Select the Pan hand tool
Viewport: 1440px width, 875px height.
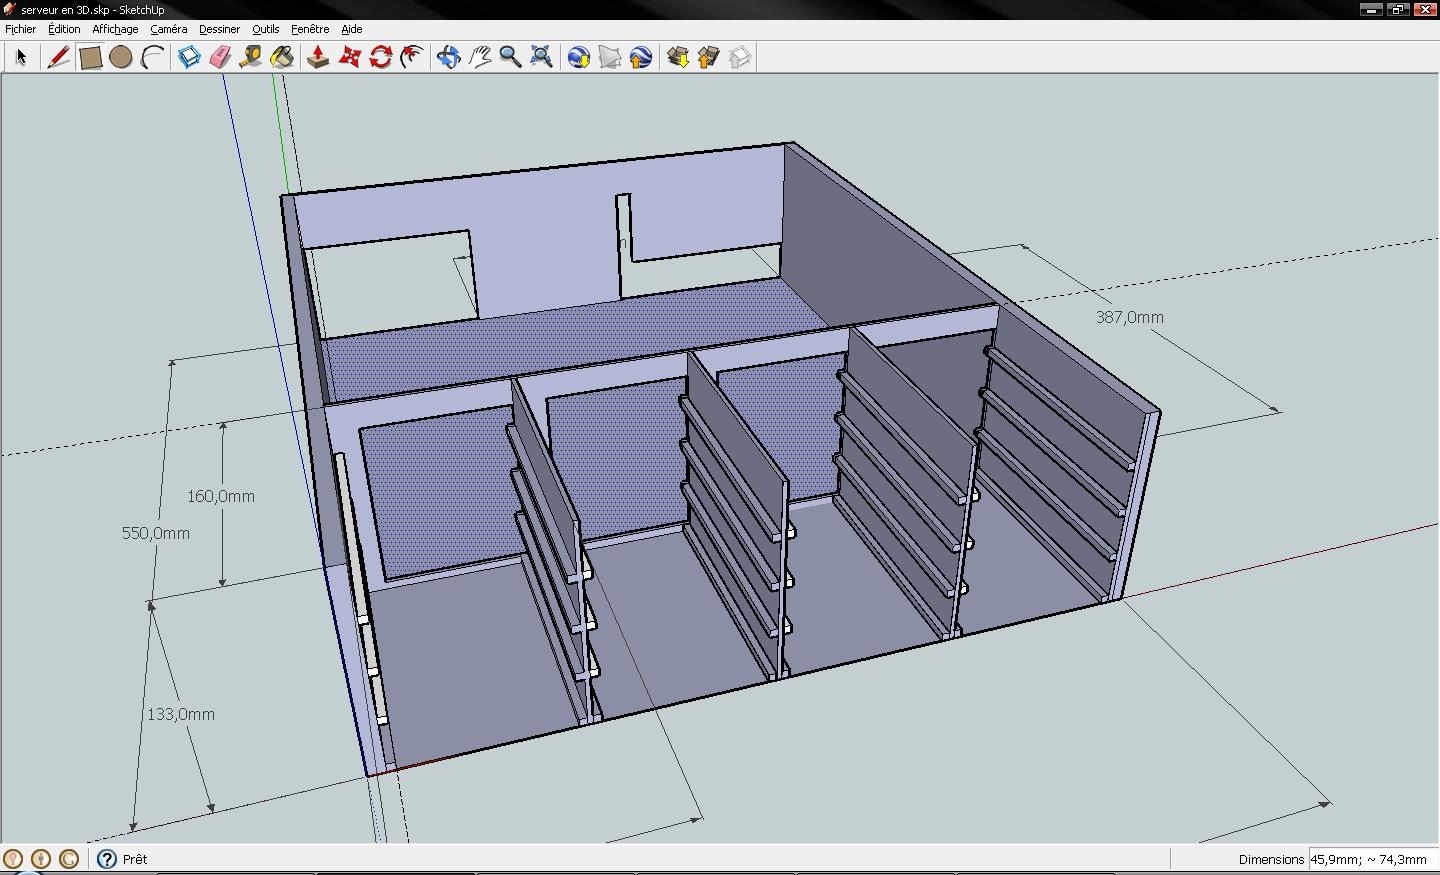[x=480, y=57]
